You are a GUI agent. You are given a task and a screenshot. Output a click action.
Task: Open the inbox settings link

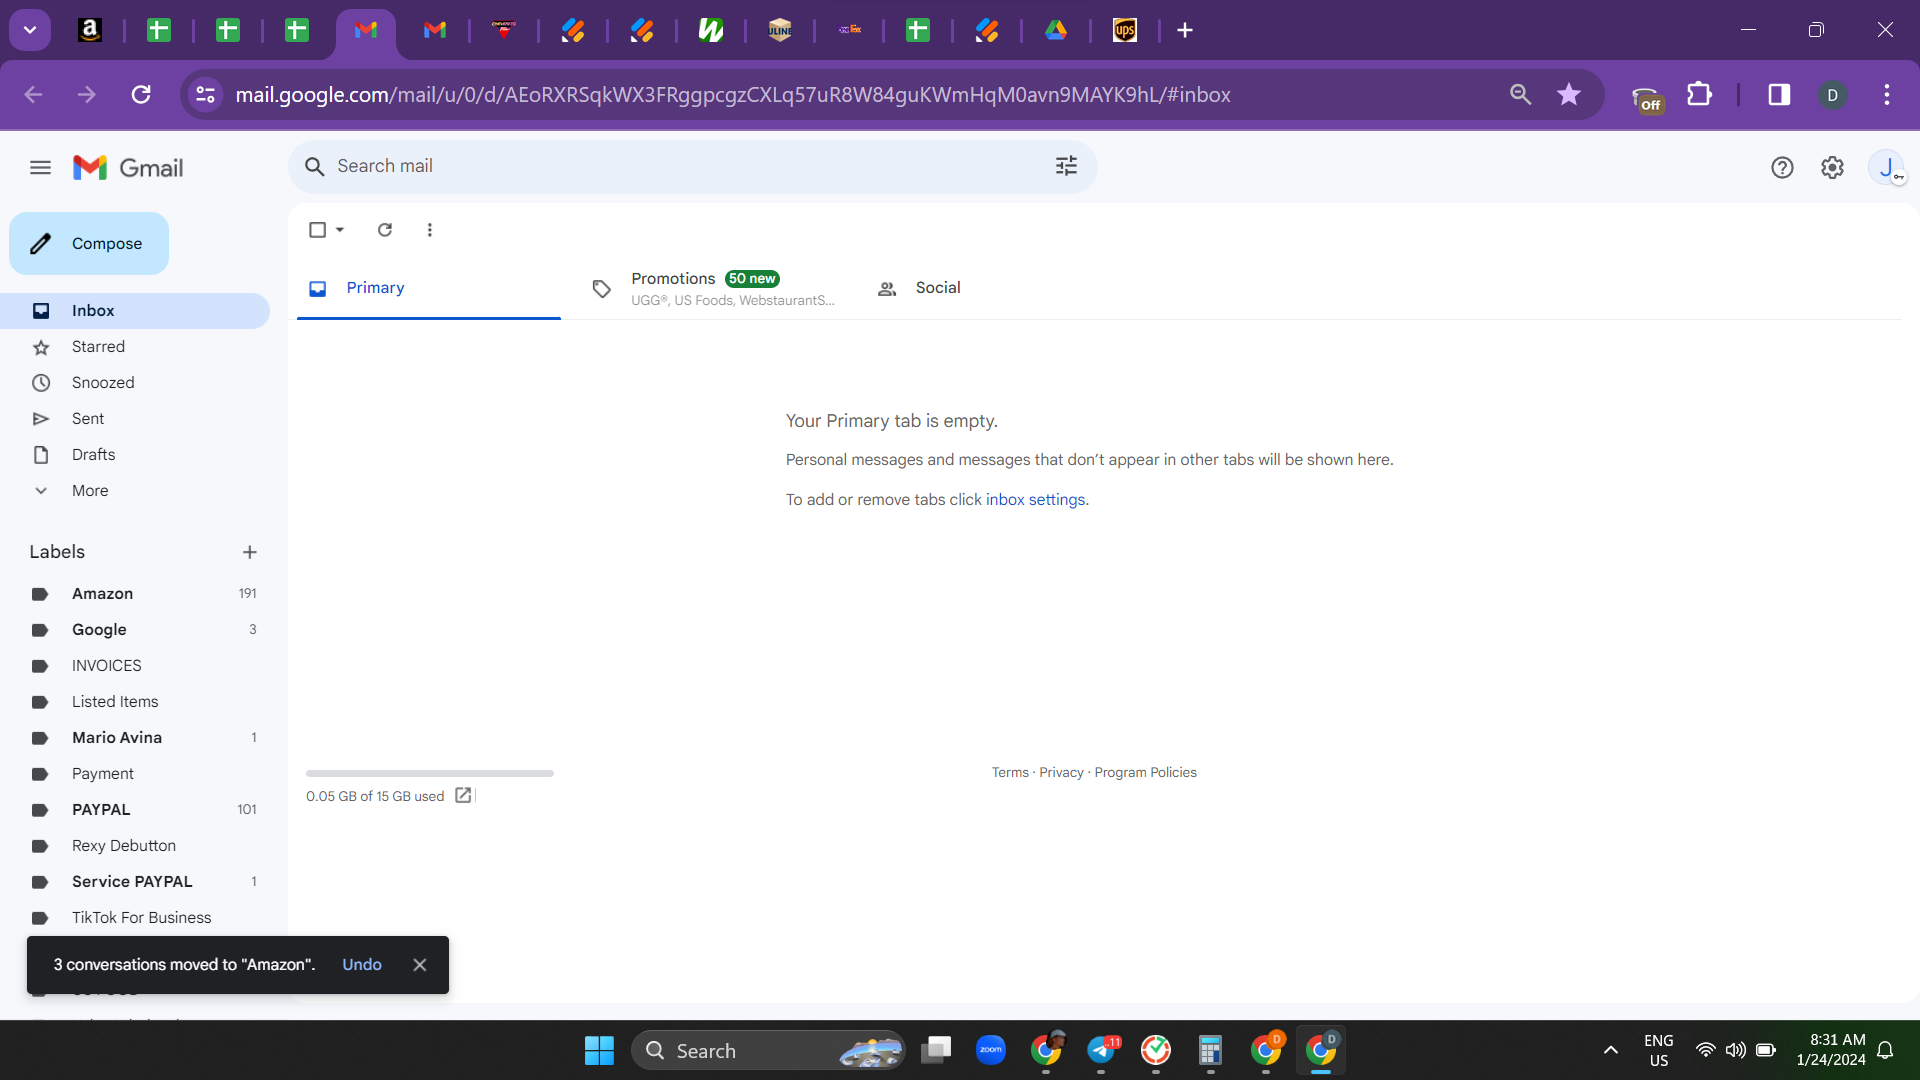click(x=1035, y=499)
